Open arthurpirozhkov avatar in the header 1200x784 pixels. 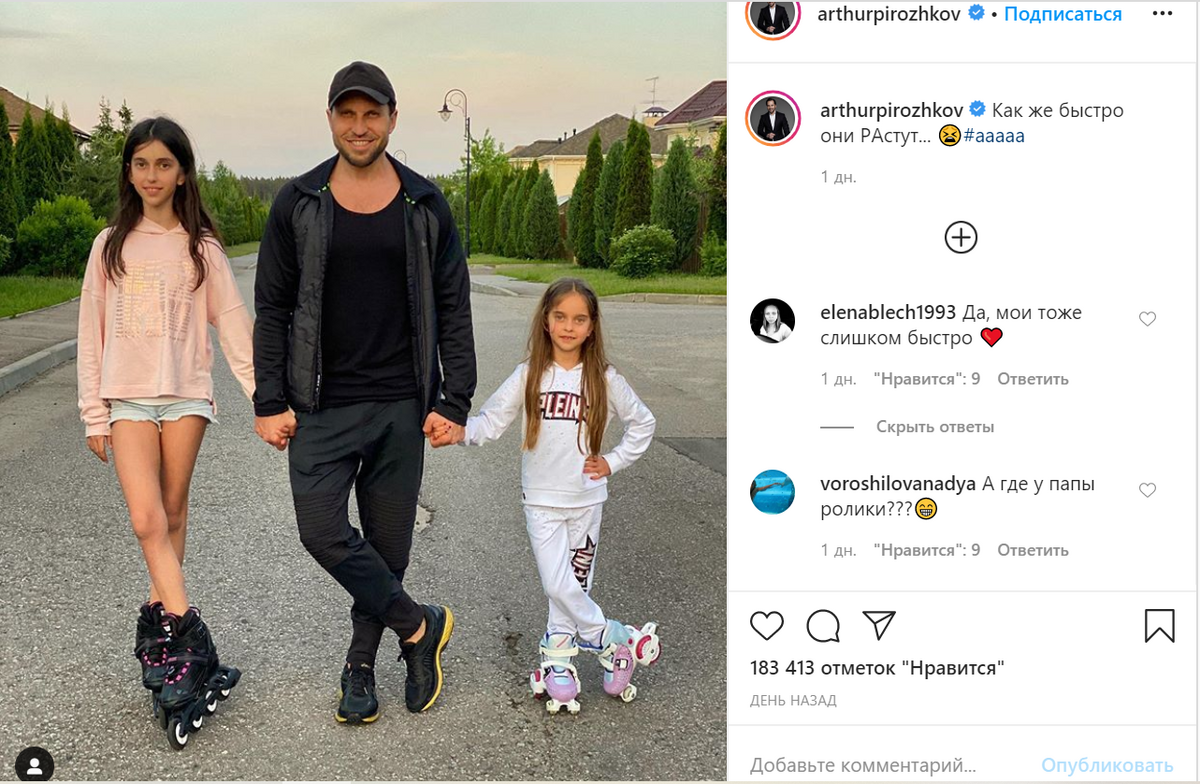[x=772, y=14]
